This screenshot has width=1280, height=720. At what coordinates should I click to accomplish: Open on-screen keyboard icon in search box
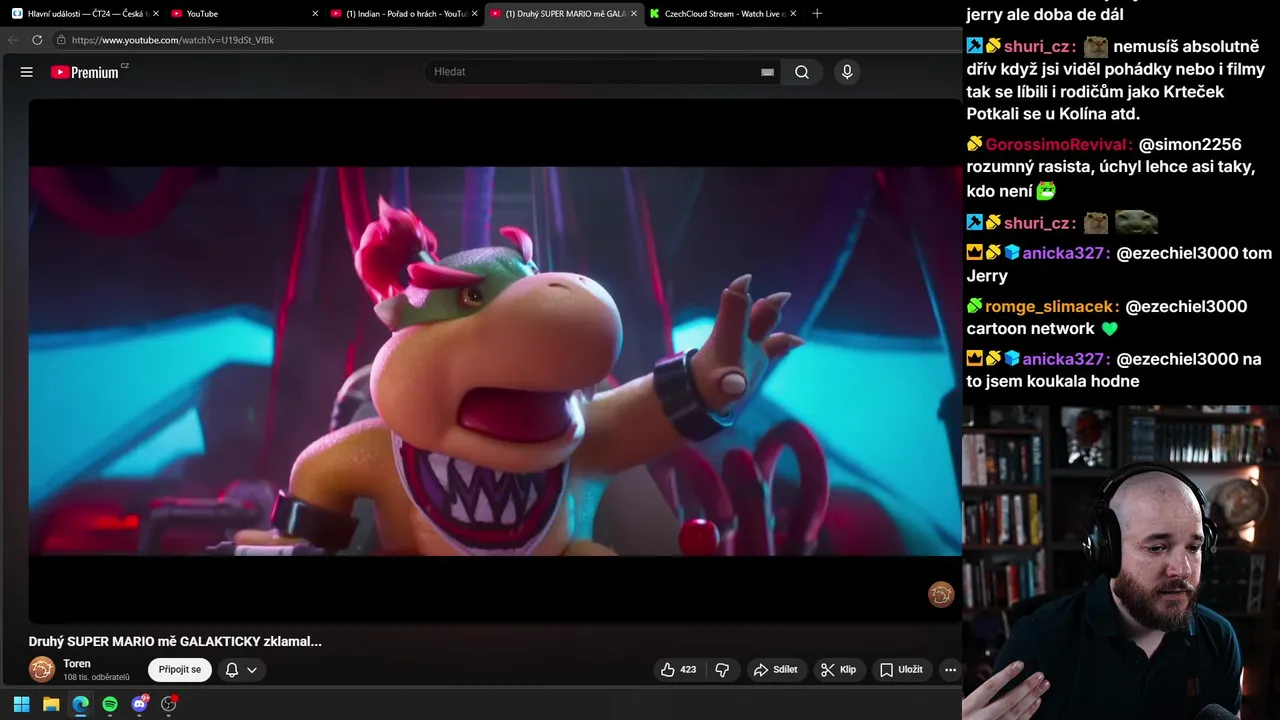[767, 72]
